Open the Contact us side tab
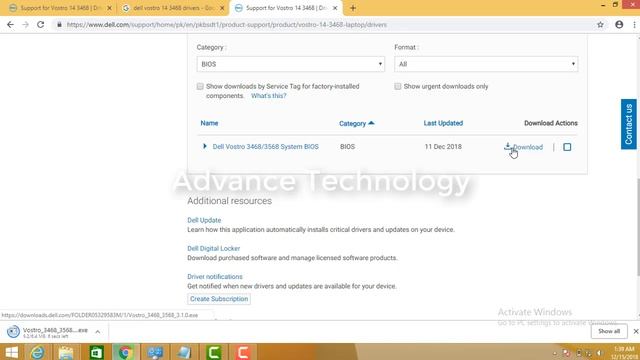Viewport: 640px width, 360px height. (629, 124)
